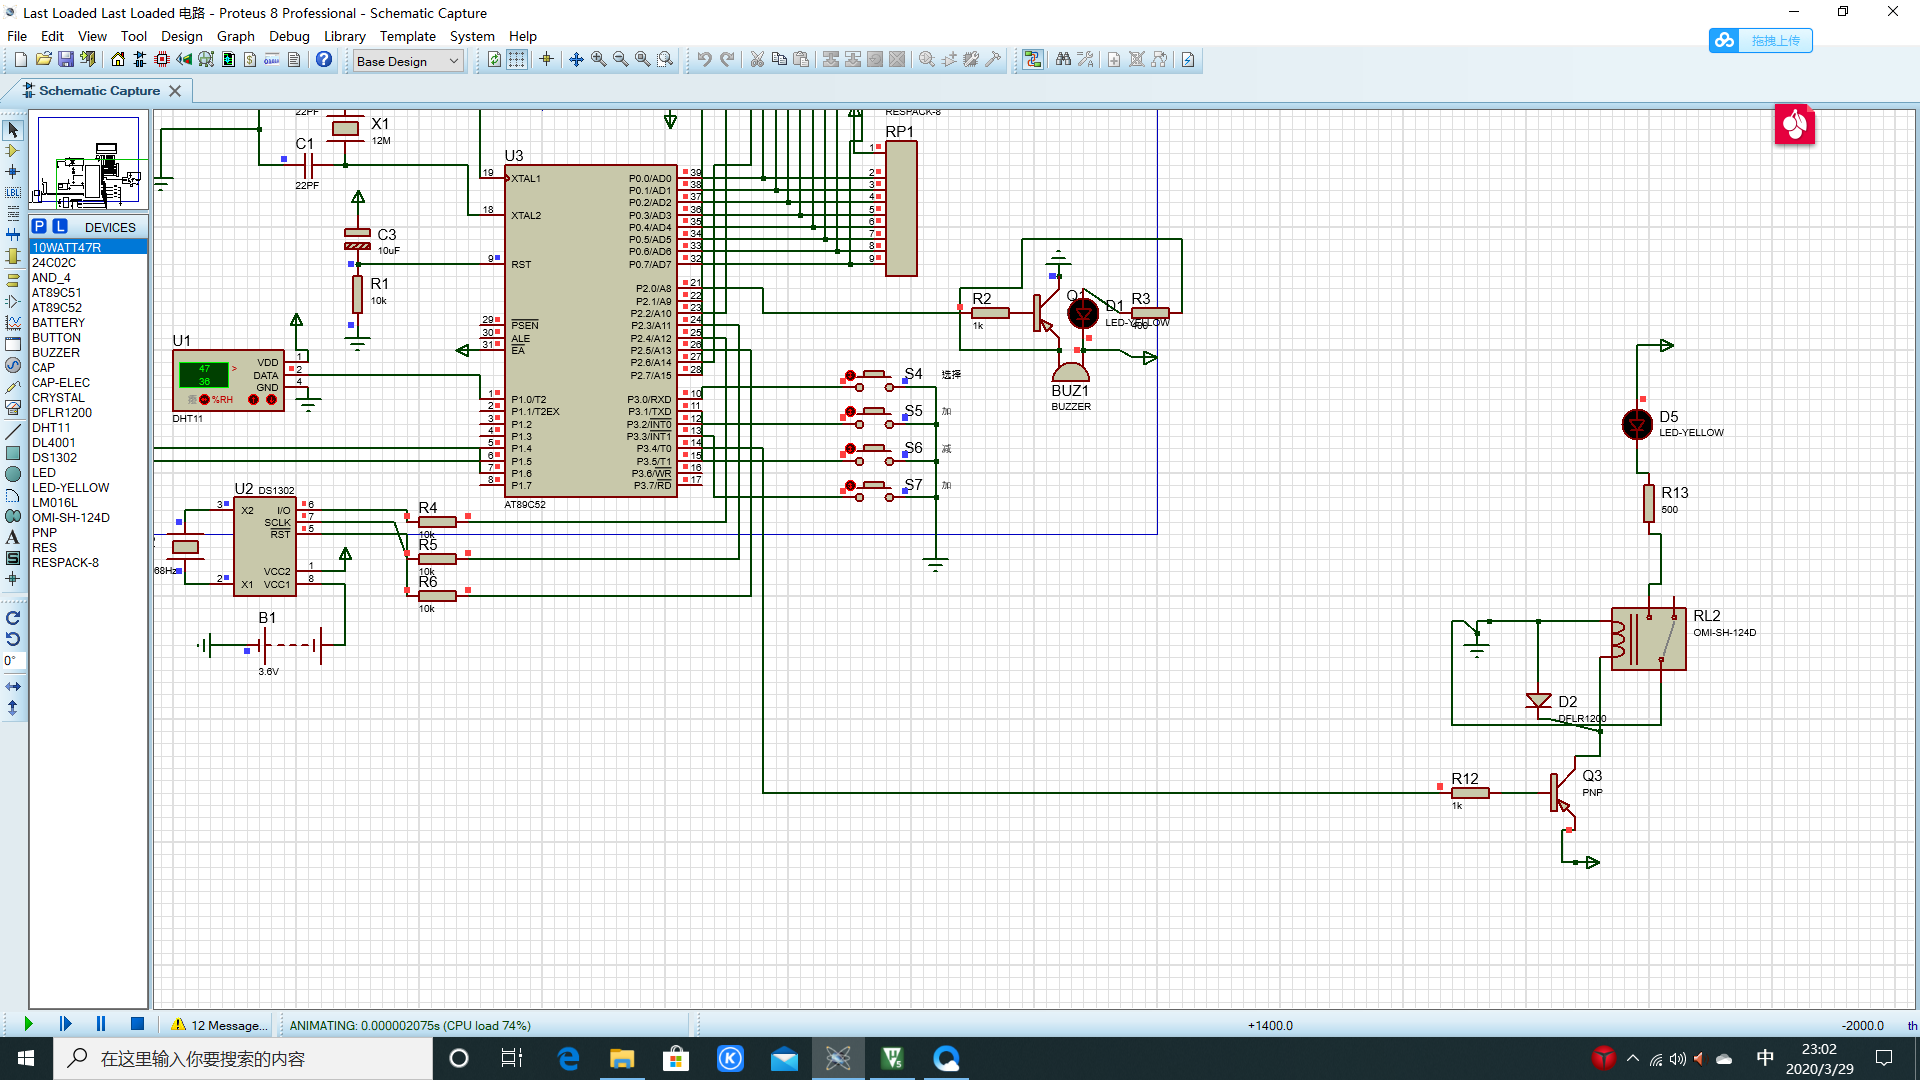Viewport: 1920px width, 1080px height.
Task: Redraw the display with the refresh icon
Action: [494, 60]
